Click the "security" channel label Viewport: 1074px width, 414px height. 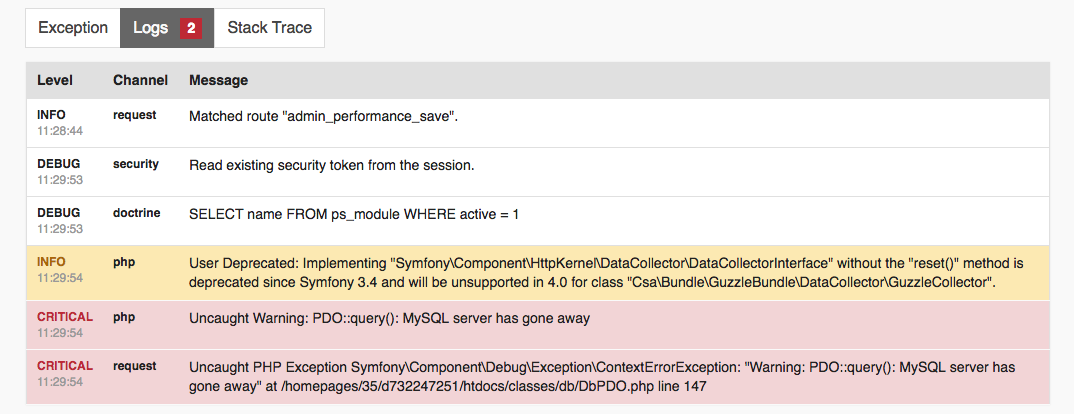pos(136,164)
